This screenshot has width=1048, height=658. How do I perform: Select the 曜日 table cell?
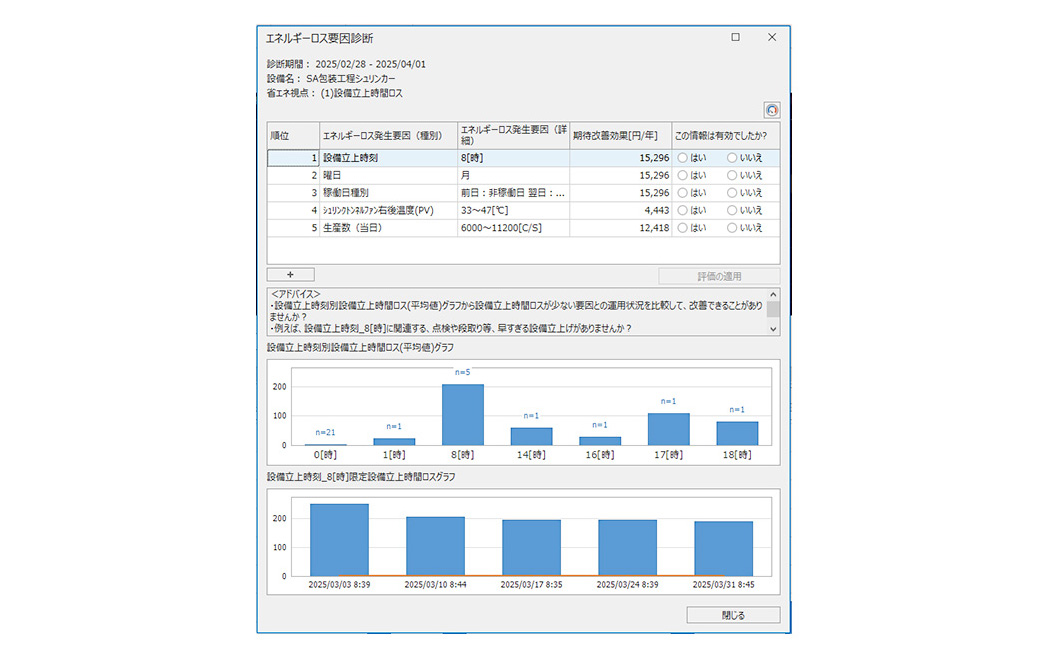click(388, 175)
